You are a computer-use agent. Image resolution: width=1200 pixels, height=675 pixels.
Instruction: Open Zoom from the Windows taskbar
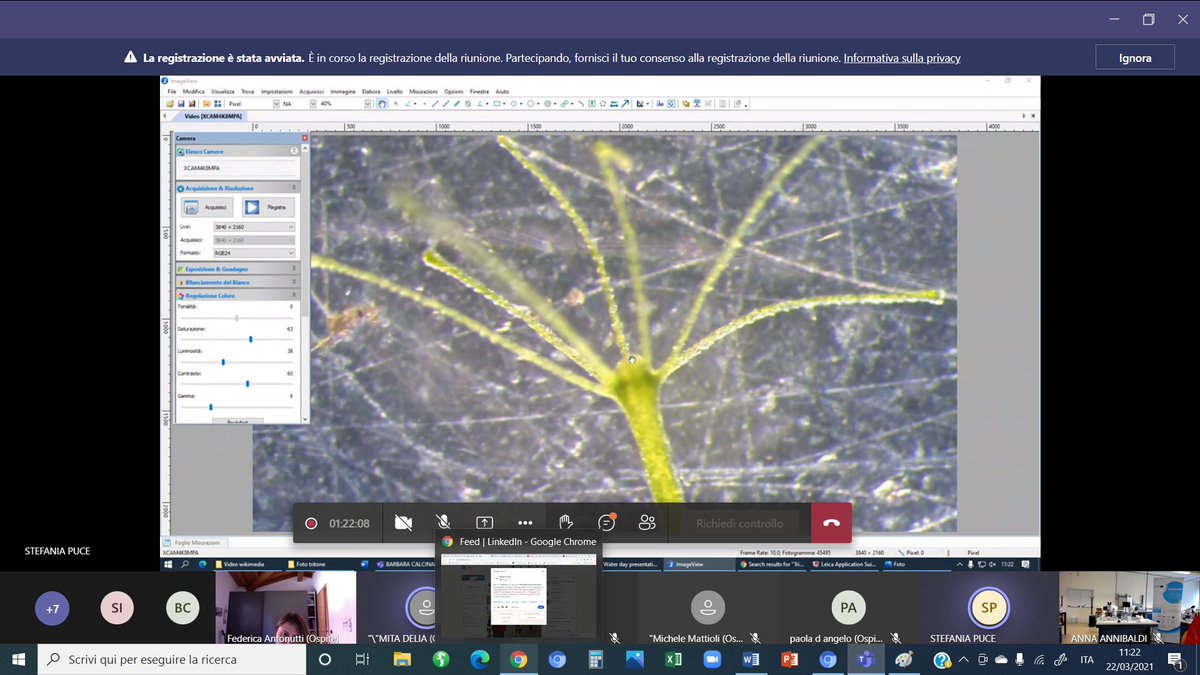pos(712,660)
